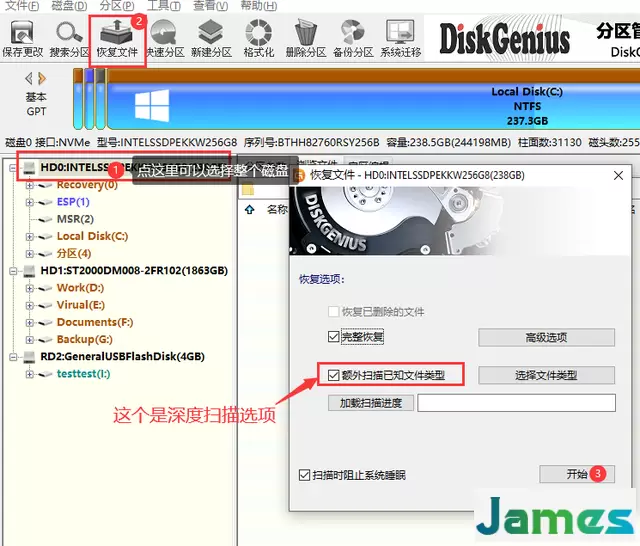Image resolution: width=640 pixels, height=546 pixels.
Task: Click the scan progress file path field
Action: [x=516, y=403]
